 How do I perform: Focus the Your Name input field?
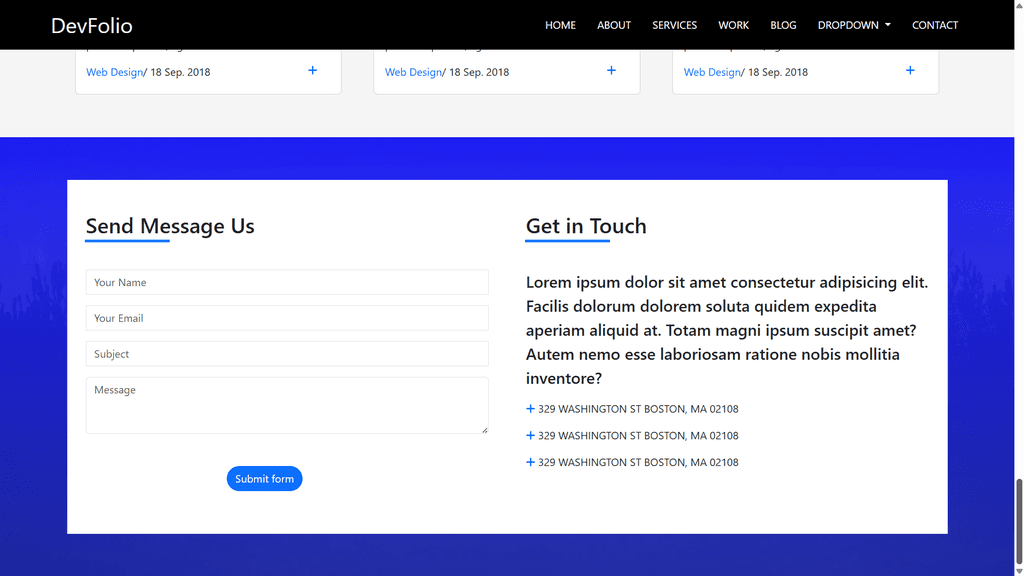click(x=287, y=283)
